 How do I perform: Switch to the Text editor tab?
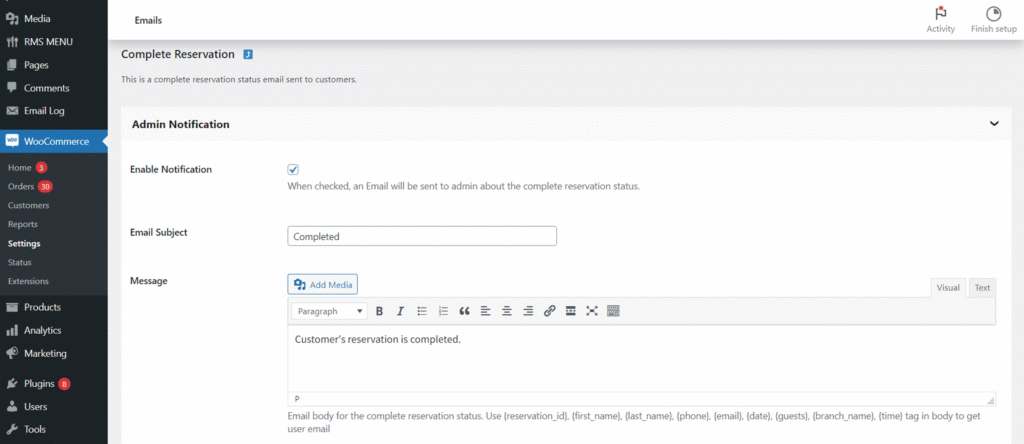(982, 287)
